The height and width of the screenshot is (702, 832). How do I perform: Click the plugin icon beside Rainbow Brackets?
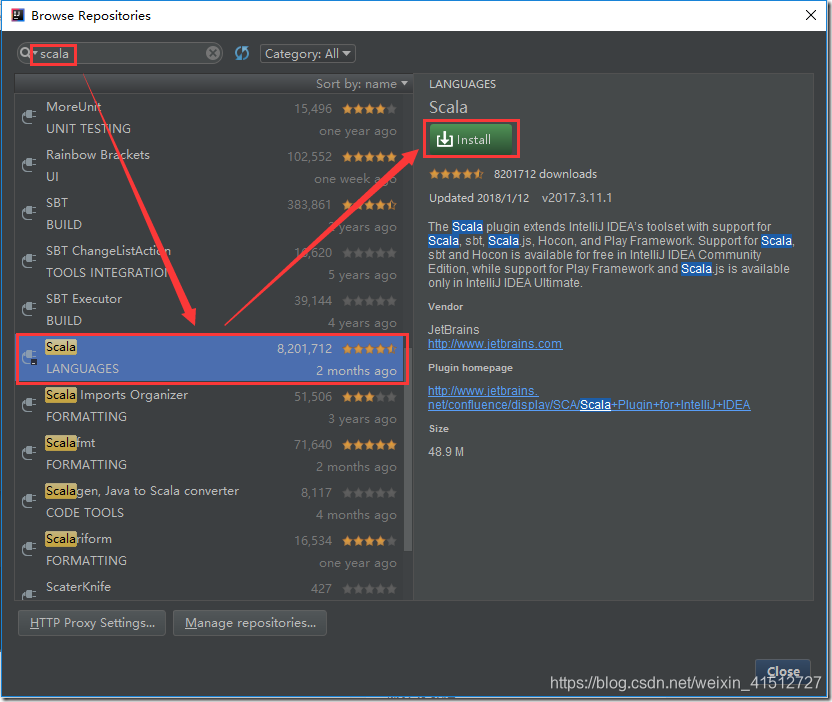29,164
